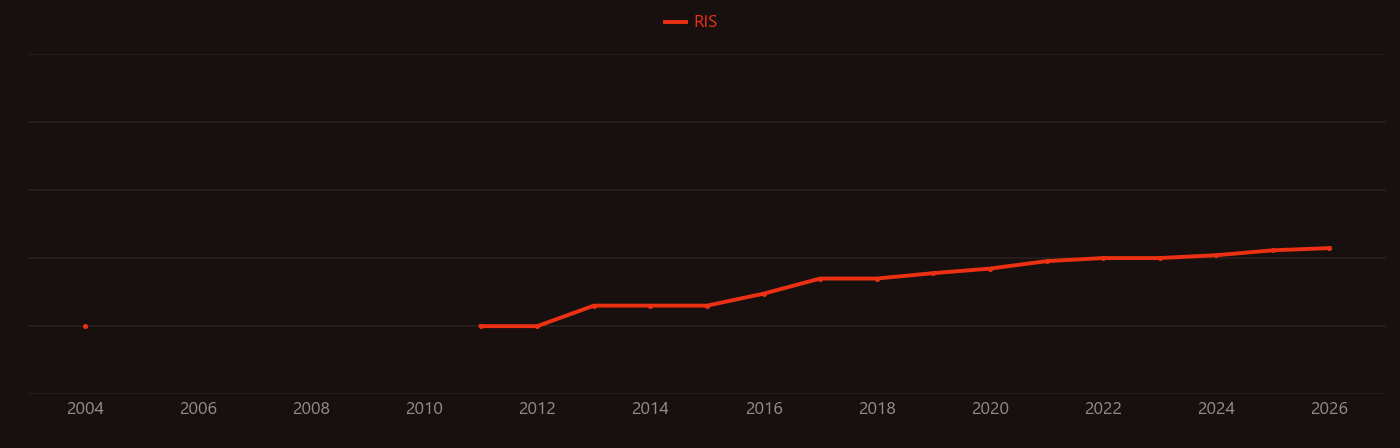Select the RIS data point at 2015
1400x448 pixels.
click(x=707, y=306)
